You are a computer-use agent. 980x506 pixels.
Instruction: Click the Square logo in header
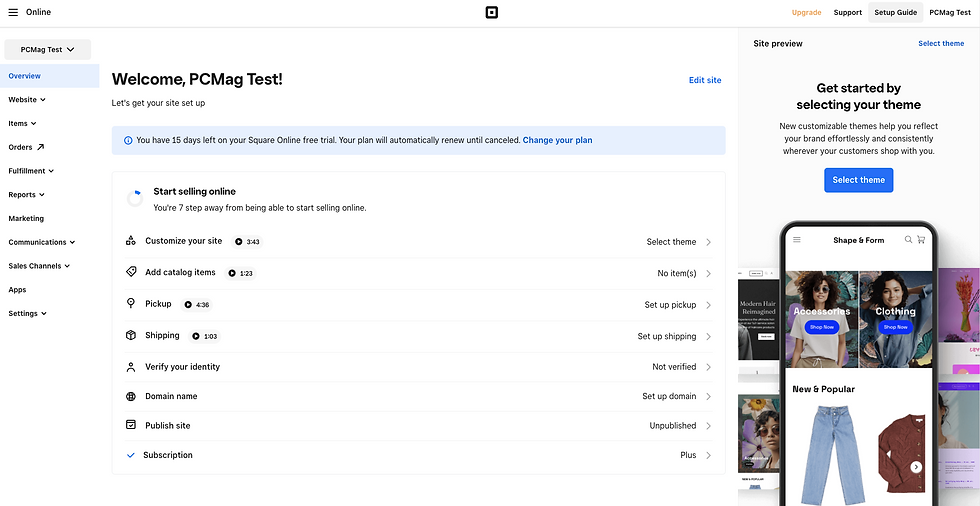(x=492, y=12)
